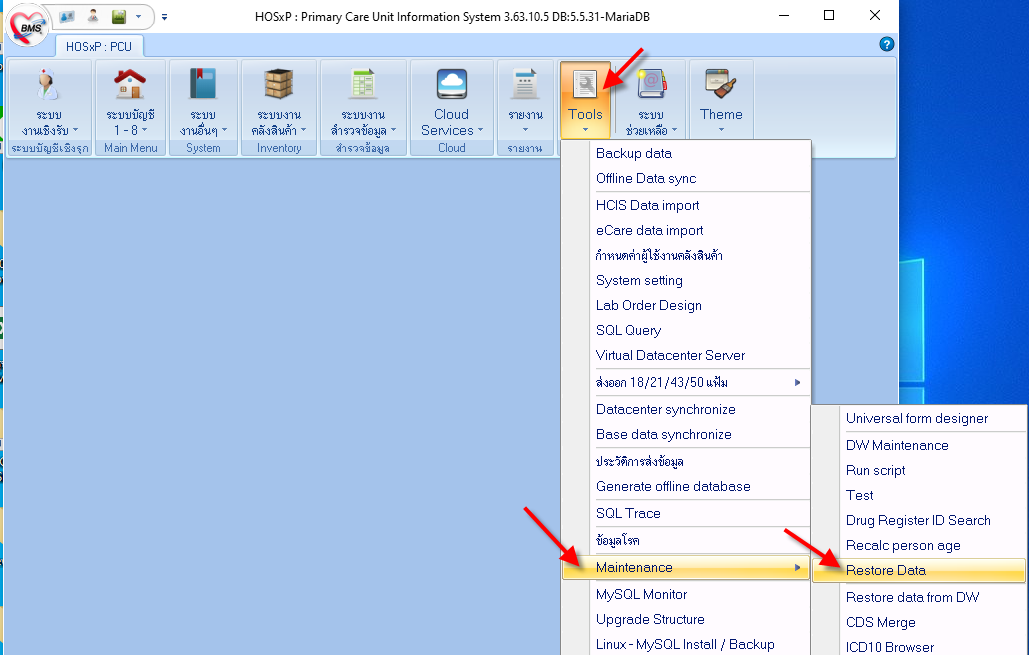This screenshot has height=655, width=1029.
Task: Select Offline Data sync menu item
Action: click(x=686, y=179)
